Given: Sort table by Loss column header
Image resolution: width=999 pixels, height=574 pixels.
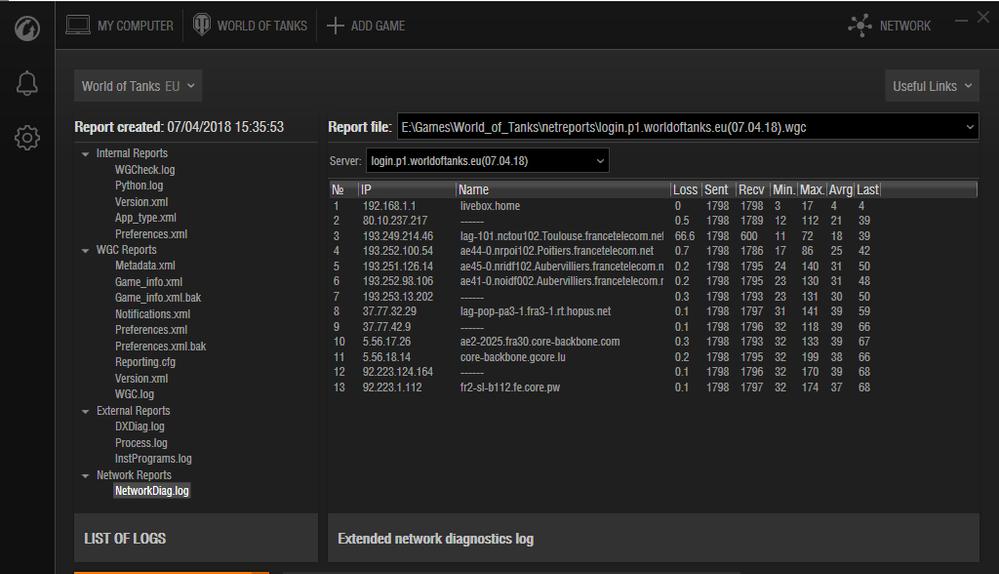Looking at the screenshot, I should (686, 189).
